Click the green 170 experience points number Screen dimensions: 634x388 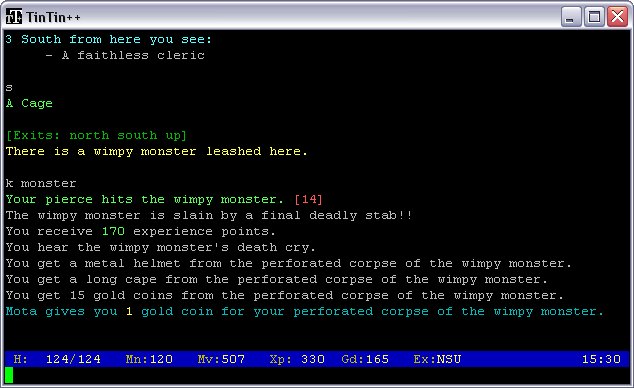[x=113, y=231]
